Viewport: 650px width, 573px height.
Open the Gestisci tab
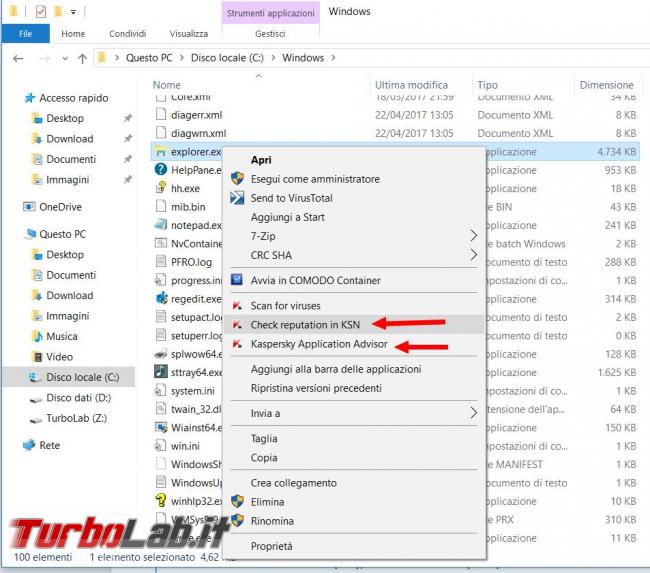pos(270,34)
